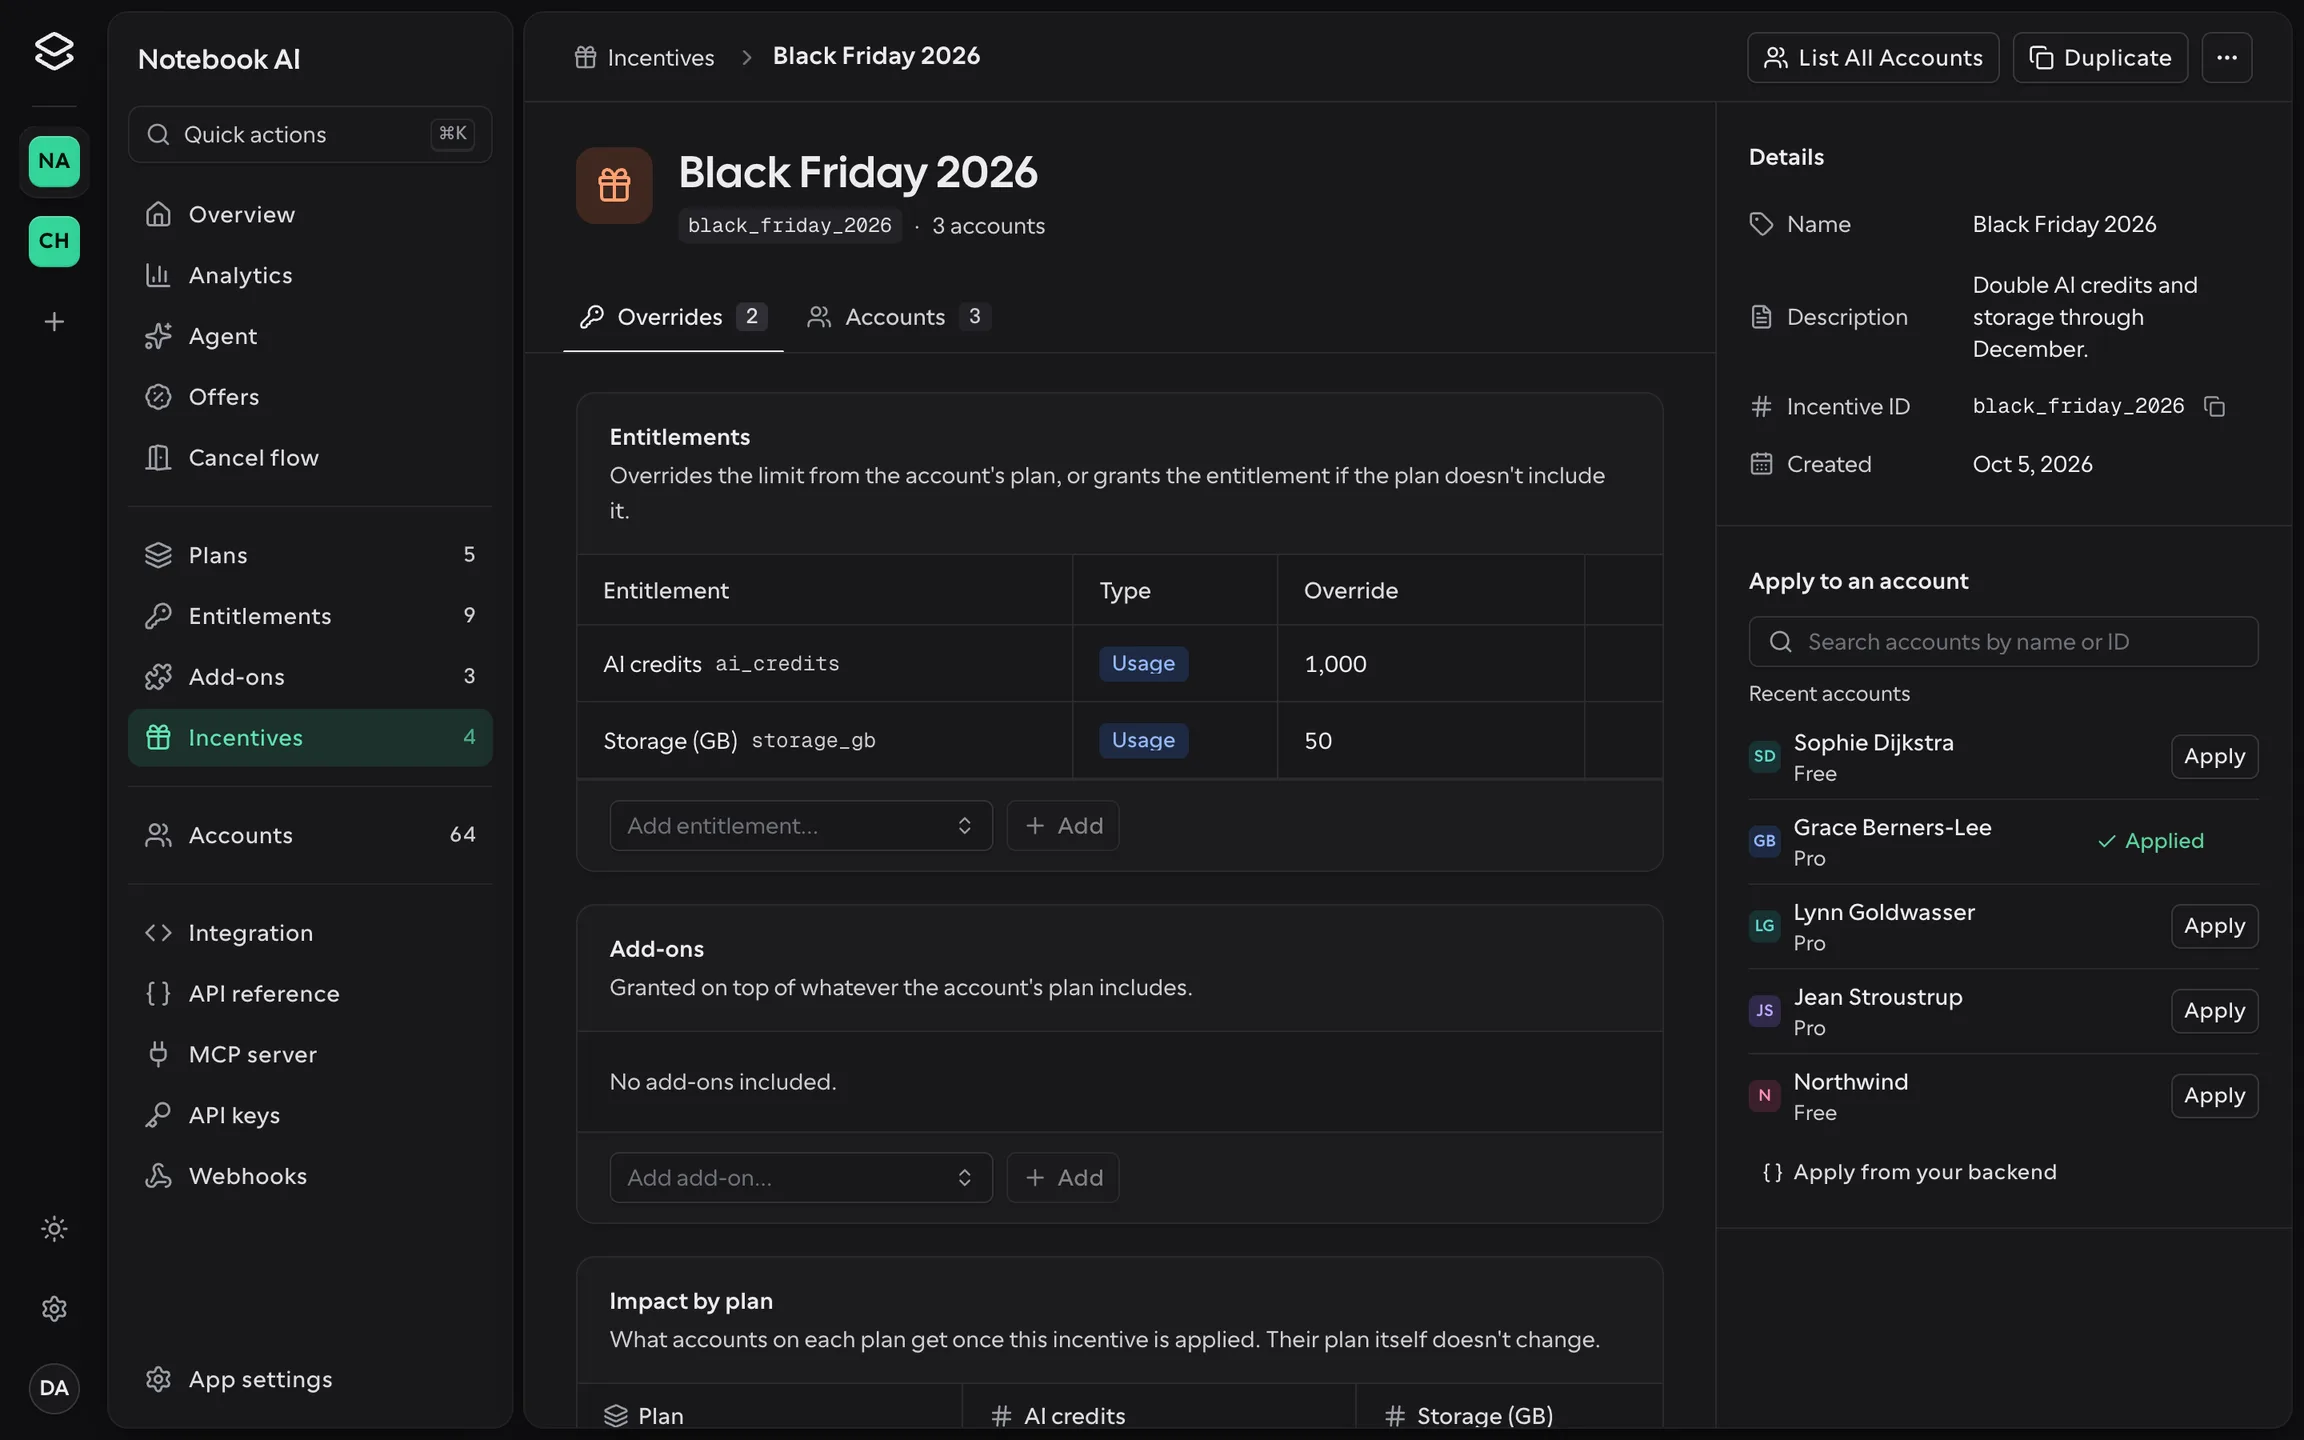
Task: Switch to the CH workspace avatar
Action: click(54, 241)
